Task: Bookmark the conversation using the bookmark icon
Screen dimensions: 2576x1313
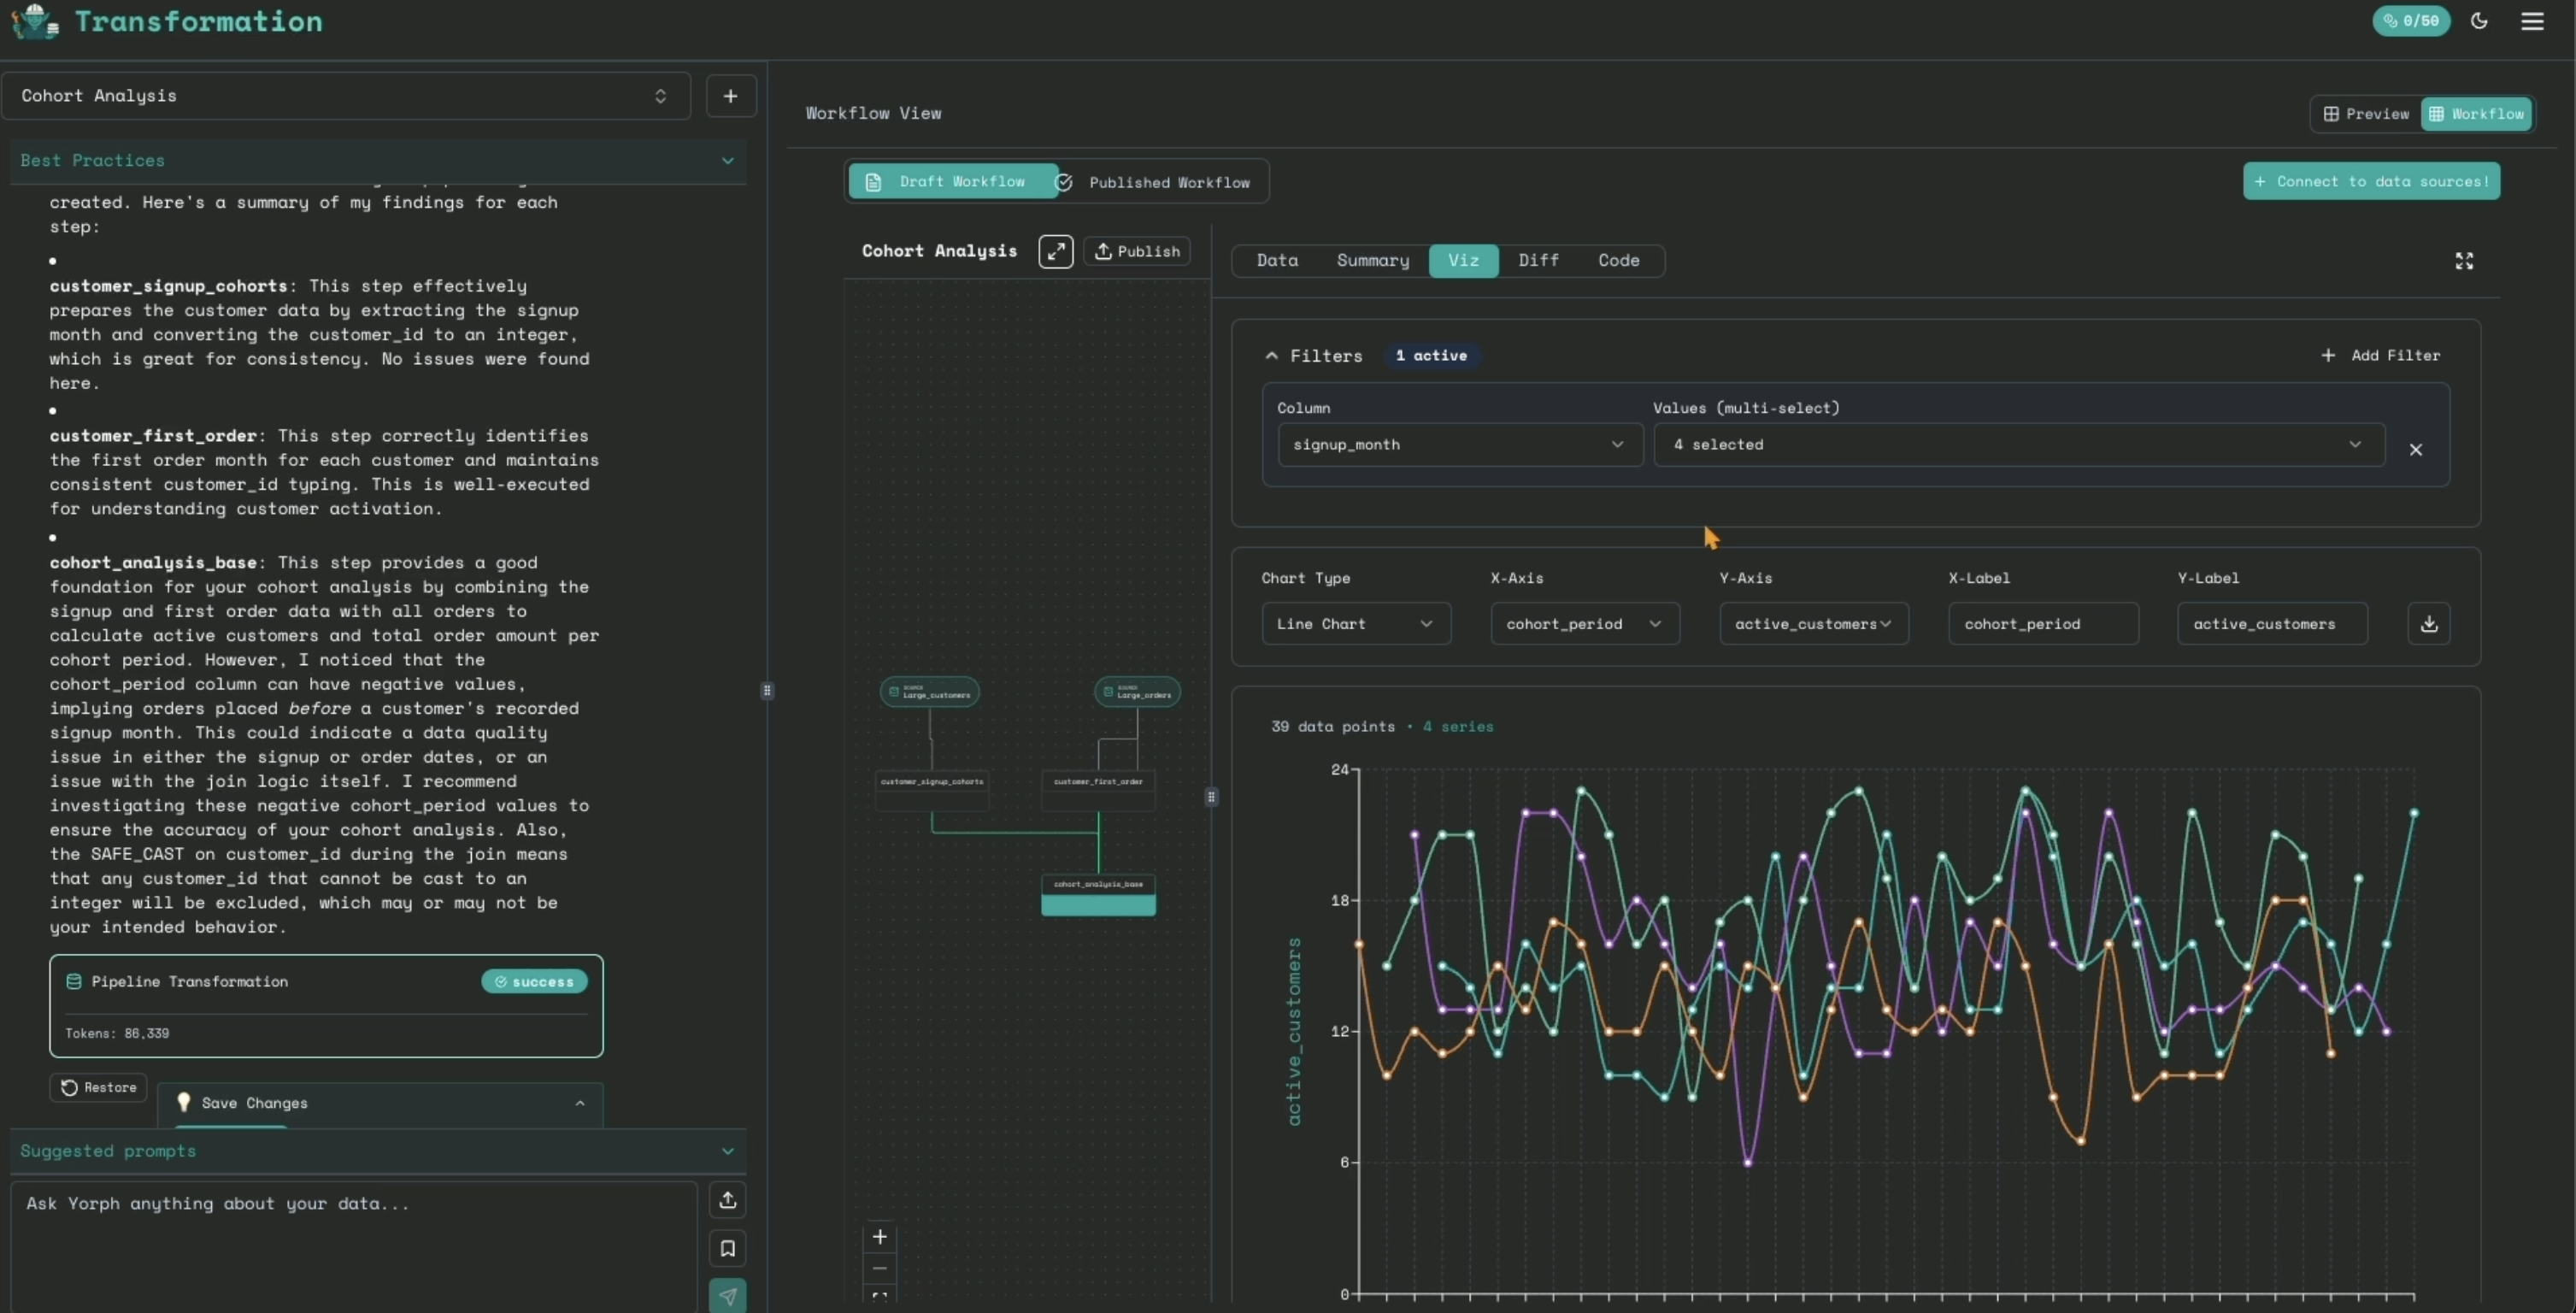Action: 728,1248
